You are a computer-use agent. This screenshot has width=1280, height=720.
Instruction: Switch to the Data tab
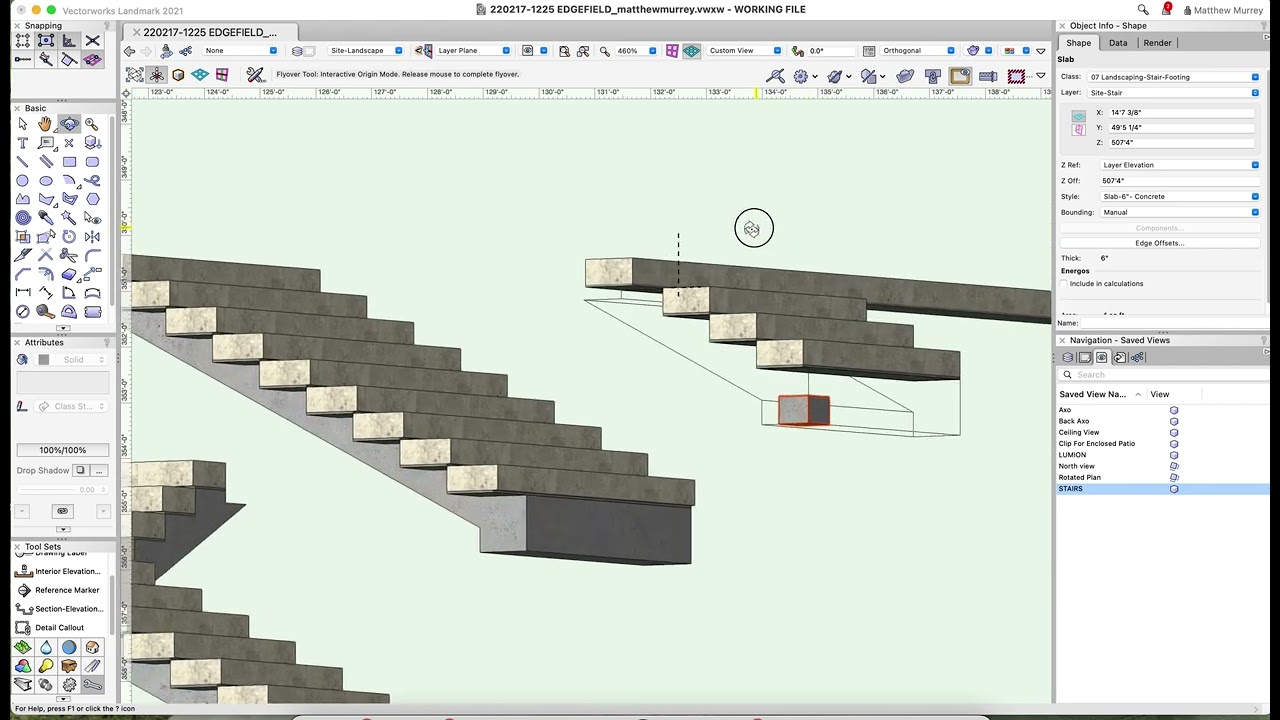pos(1118,43)
